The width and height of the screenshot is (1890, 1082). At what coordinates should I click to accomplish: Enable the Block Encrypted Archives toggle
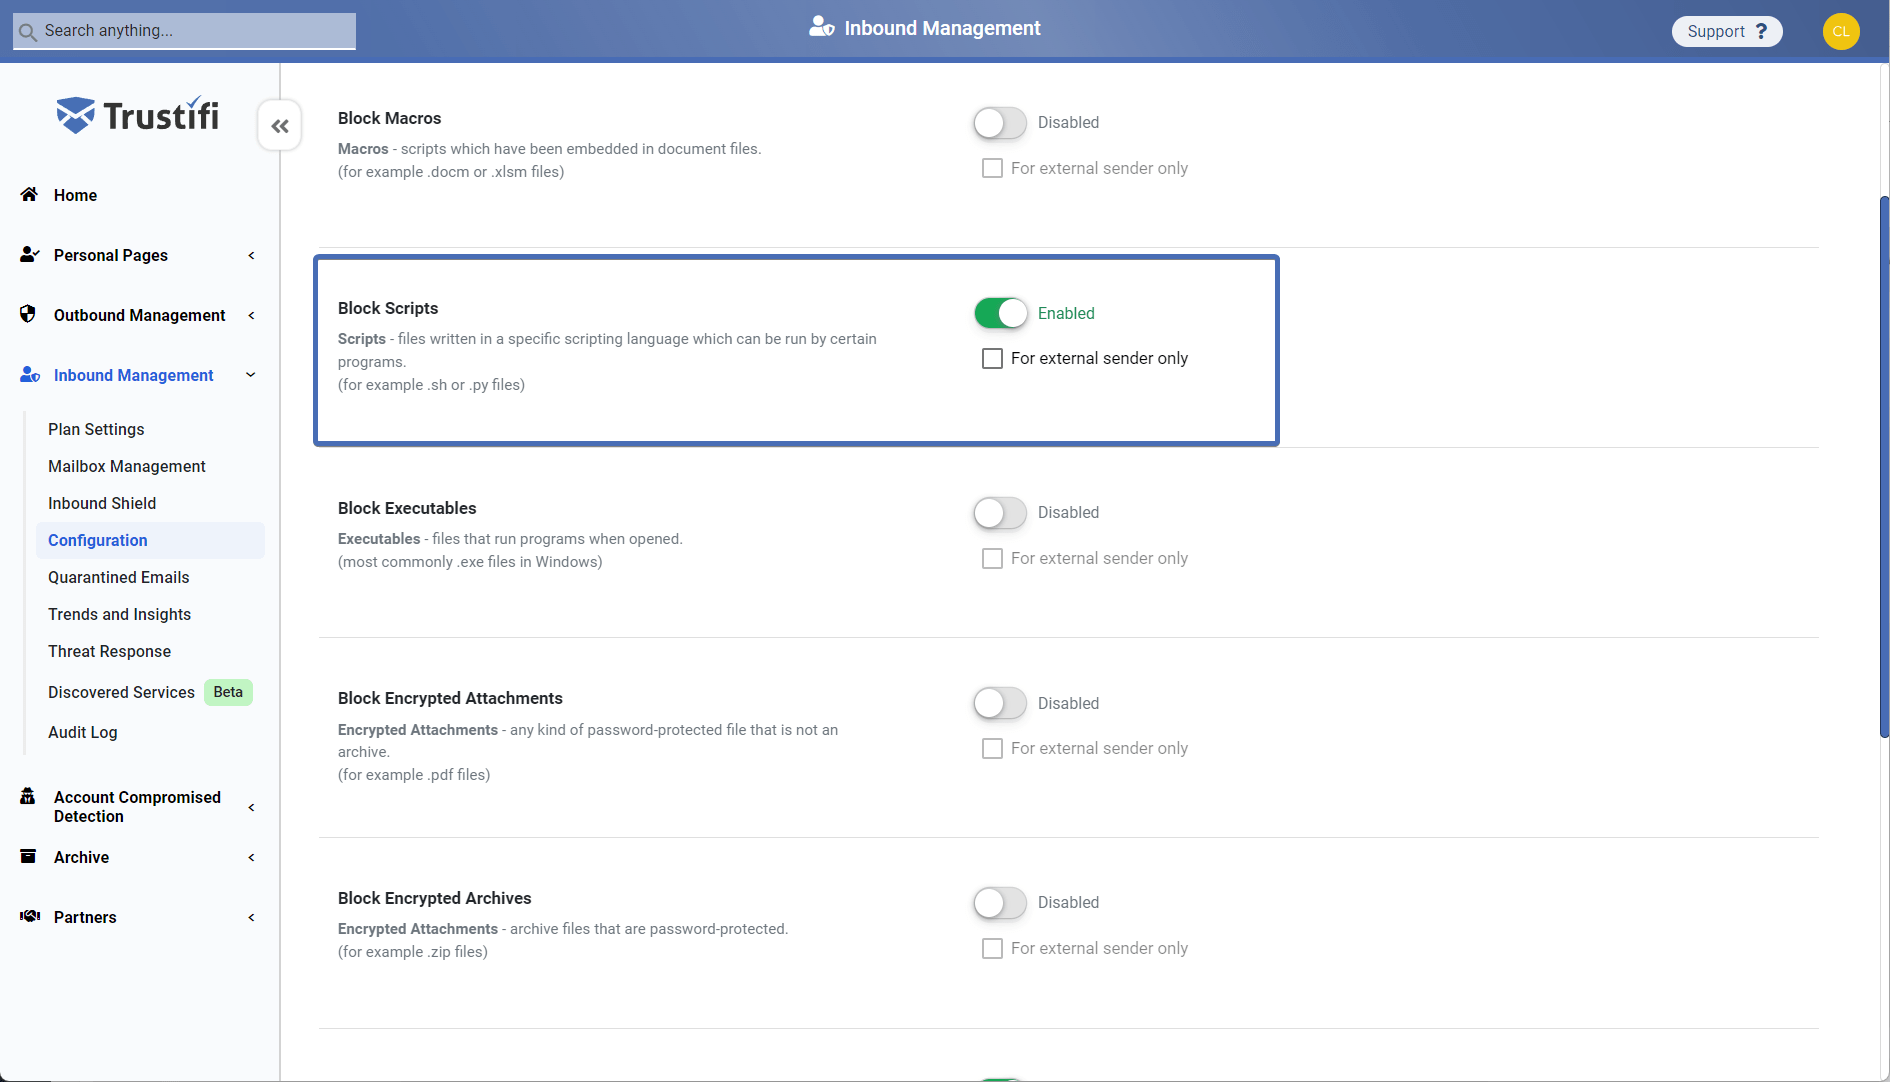(x=1000, y=902)
